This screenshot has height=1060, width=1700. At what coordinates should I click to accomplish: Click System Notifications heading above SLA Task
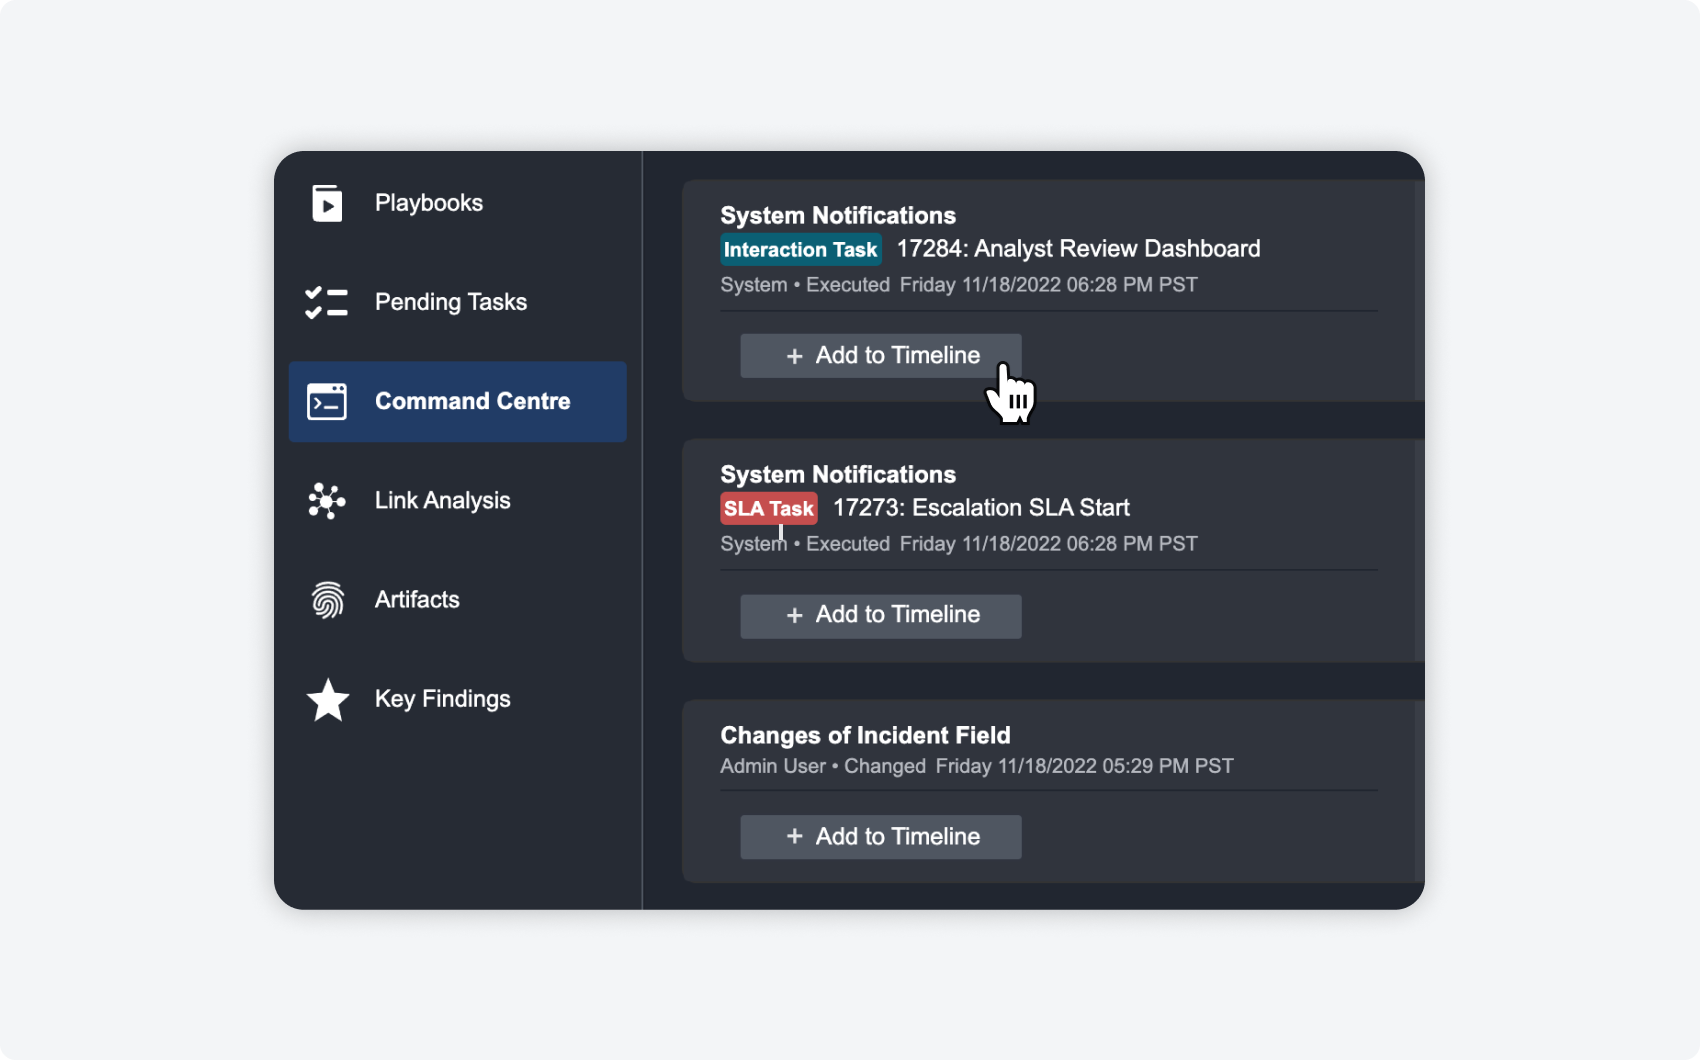tap(838, 475)
